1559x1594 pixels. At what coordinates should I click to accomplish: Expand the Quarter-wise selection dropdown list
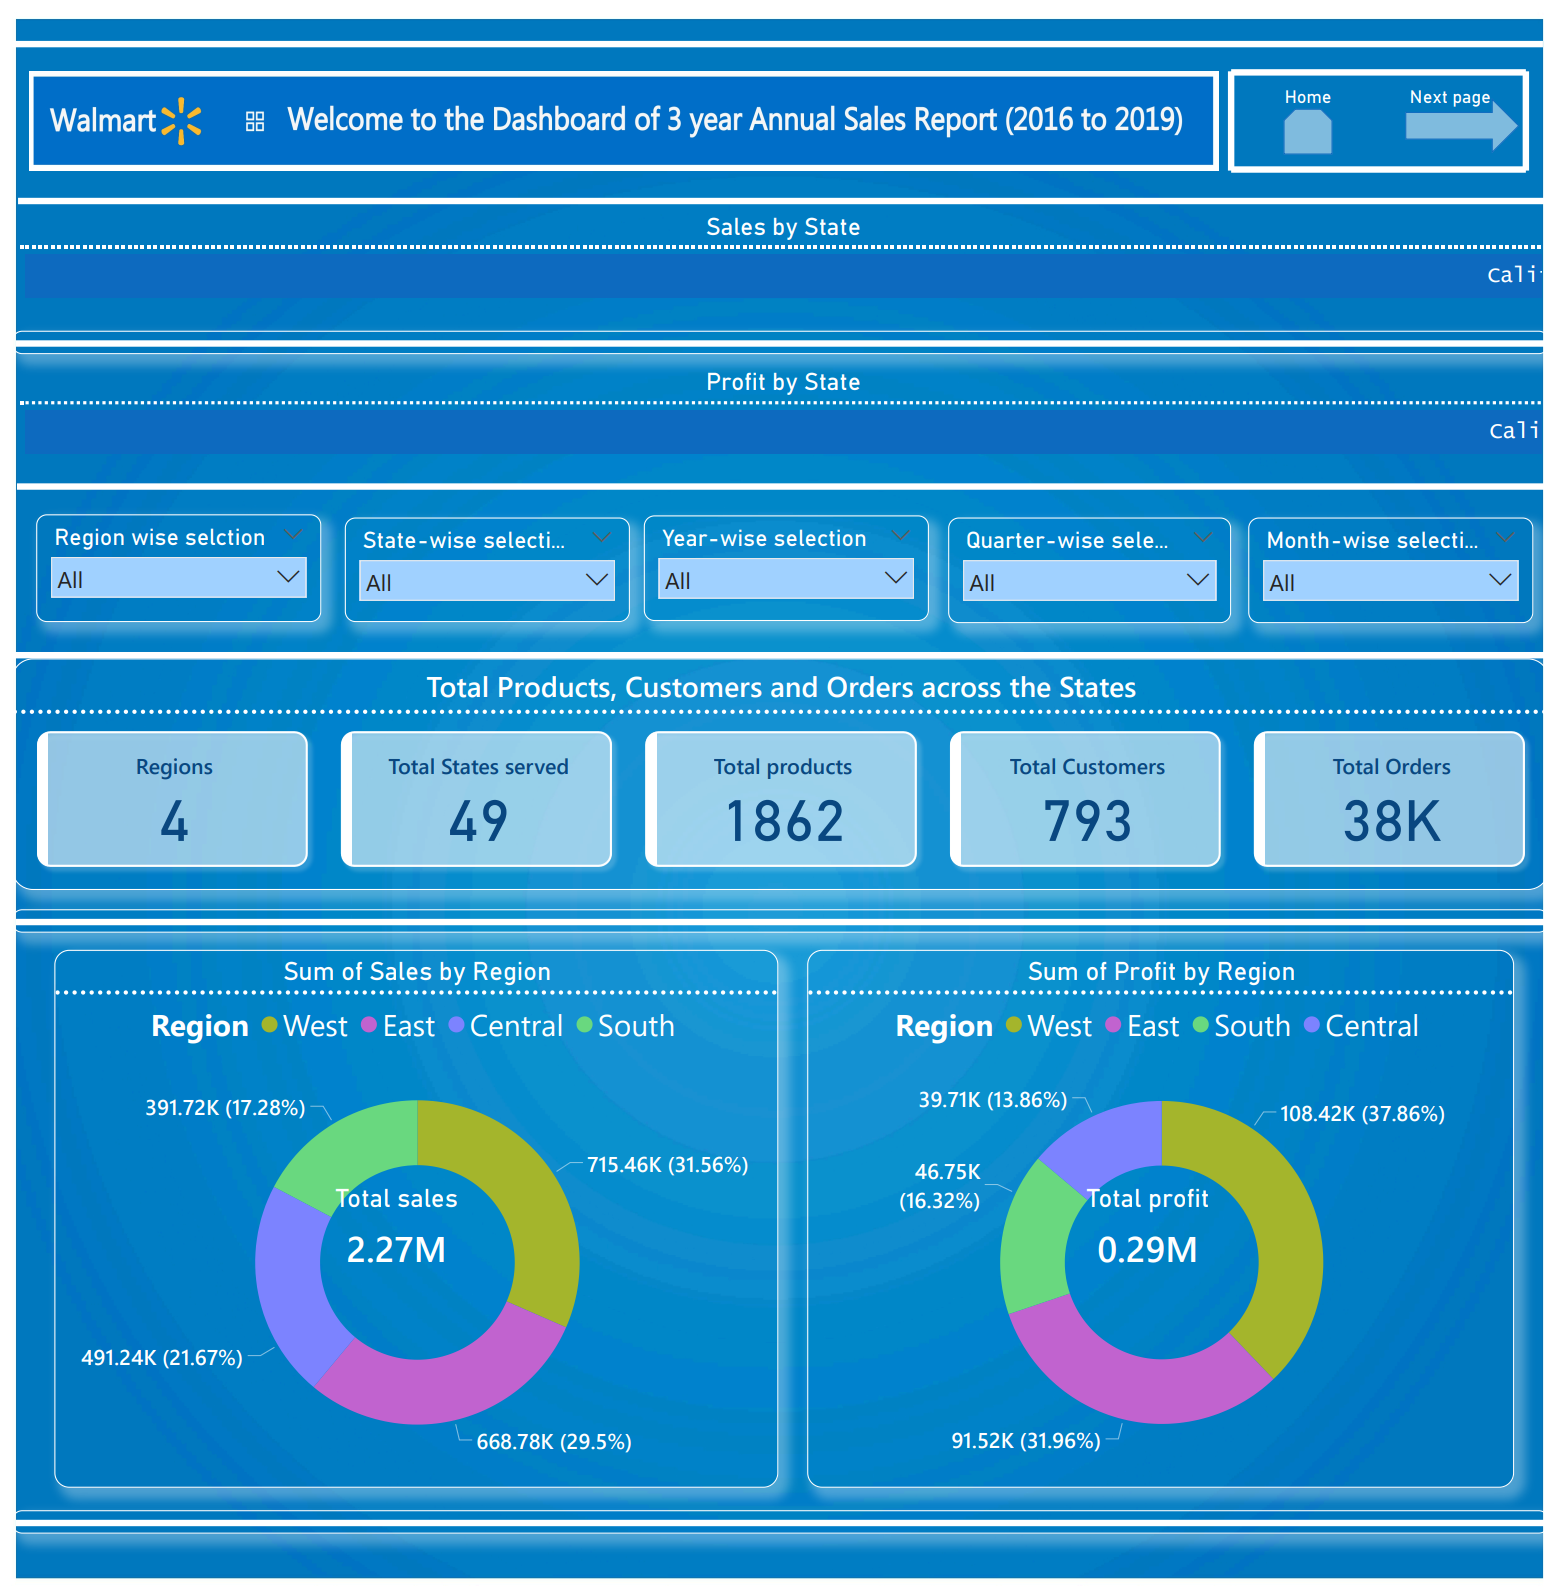1089,581
